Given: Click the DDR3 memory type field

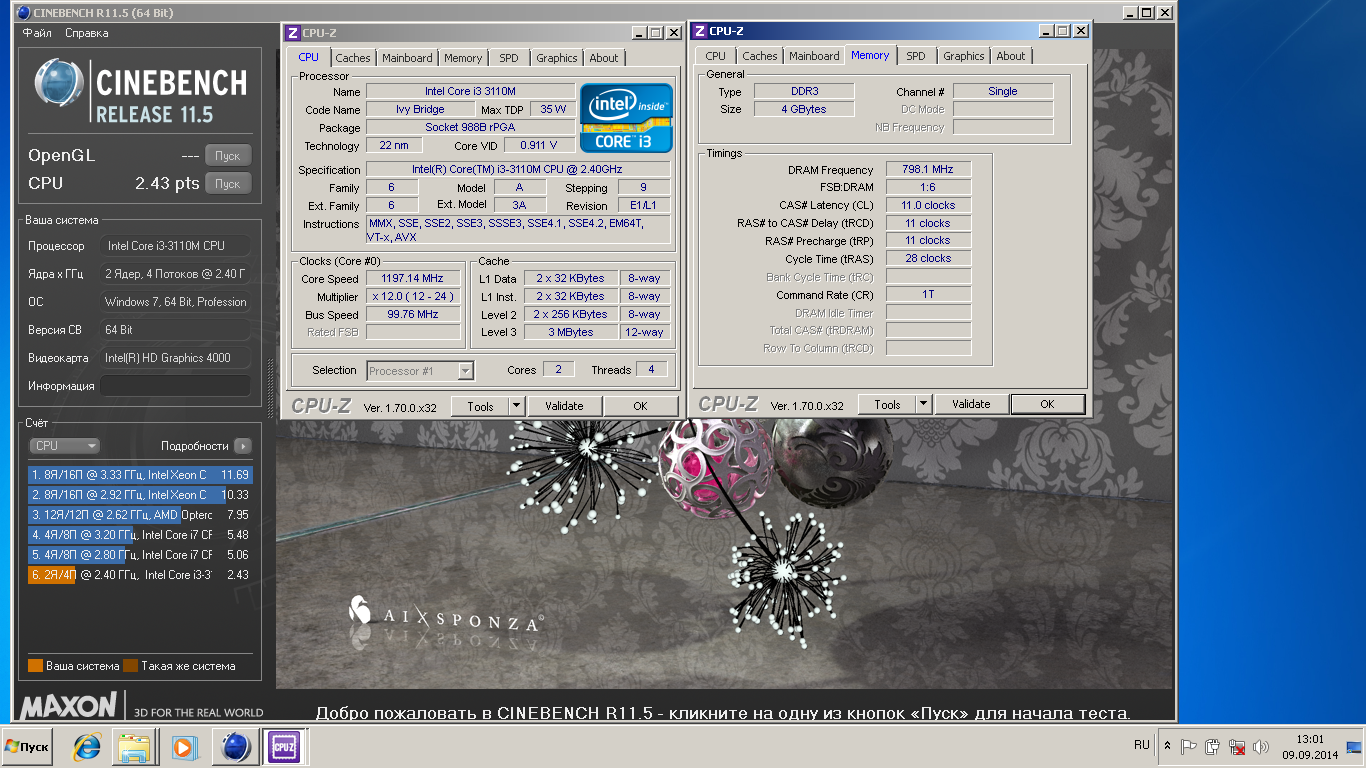Looking at the screenshot, I should (803, 92).
